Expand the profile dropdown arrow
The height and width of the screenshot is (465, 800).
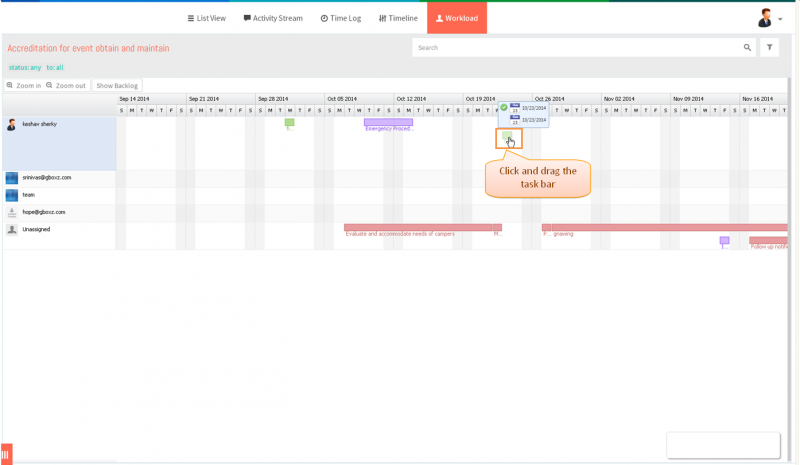click(780, 19)
